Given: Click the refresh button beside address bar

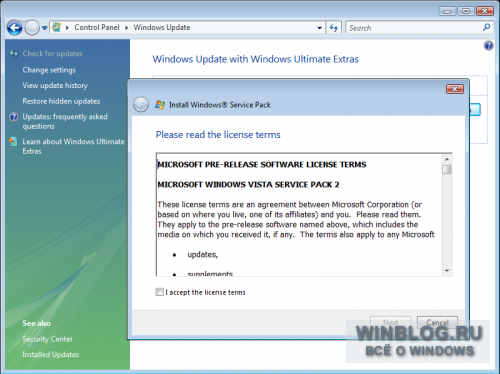Looking at the screenshot, I should click(333, 28).
